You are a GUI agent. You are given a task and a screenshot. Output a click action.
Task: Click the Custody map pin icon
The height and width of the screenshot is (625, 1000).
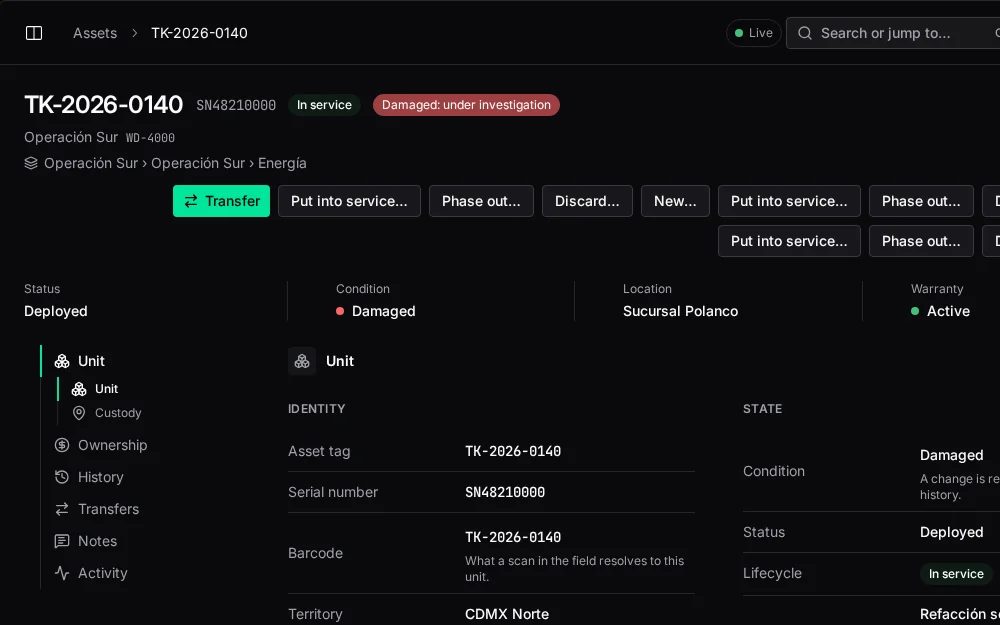[79, 413]
